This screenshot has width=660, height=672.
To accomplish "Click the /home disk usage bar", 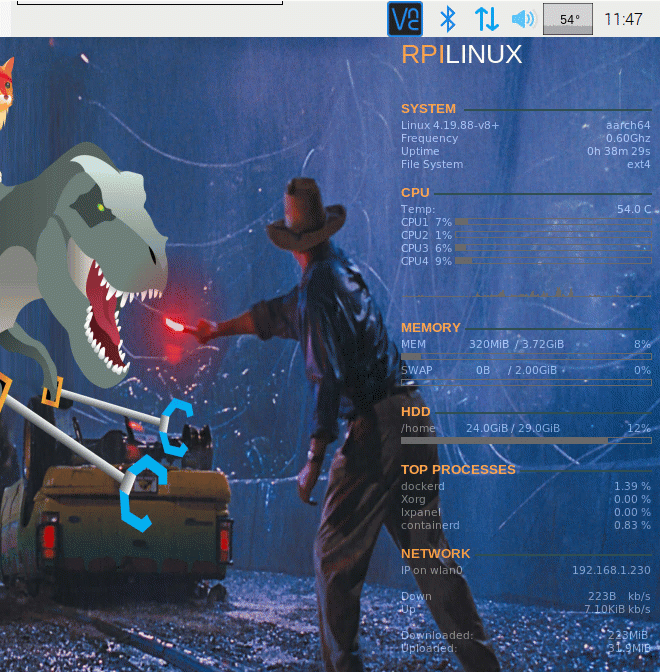I will click(x=526, y=441).
